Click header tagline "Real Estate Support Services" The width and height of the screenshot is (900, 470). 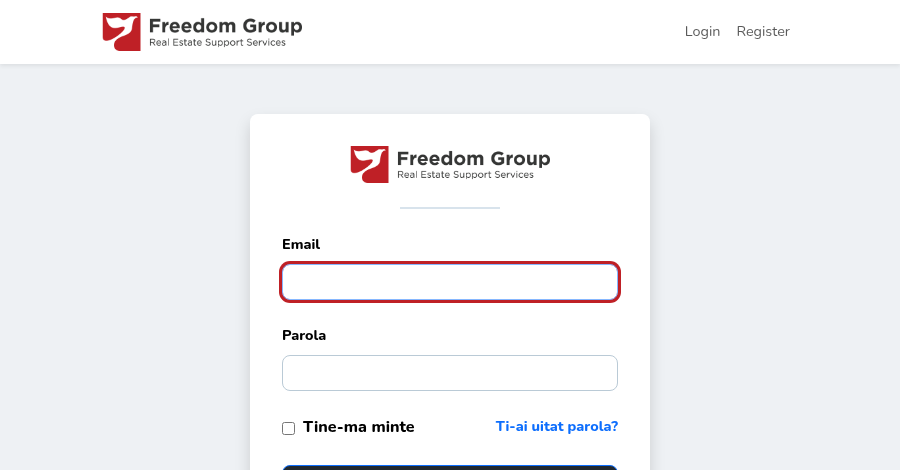click(218, 42)
